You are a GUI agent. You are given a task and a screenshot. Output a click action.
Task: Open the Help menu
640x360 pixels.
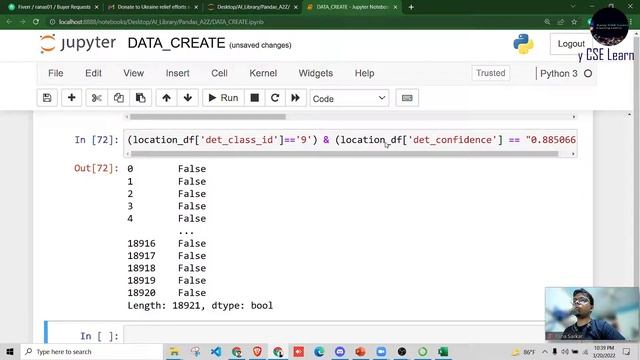click(x=364, y=73)
